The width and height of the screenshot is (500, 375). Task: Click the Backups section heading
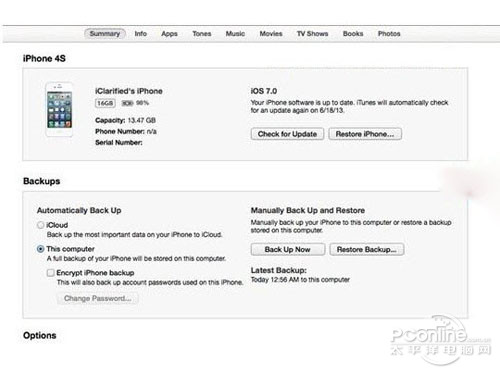(x=42, y=181)
